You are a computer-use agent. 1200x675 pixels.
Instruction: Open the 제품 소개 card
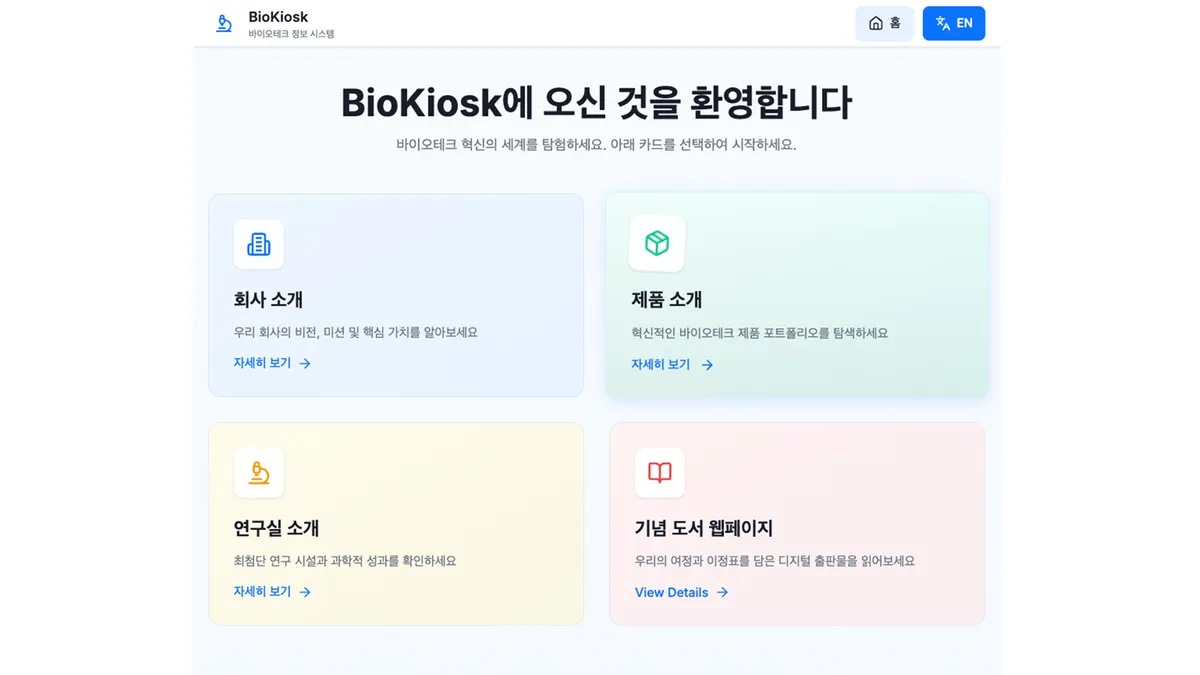click(x=797, y=295)
